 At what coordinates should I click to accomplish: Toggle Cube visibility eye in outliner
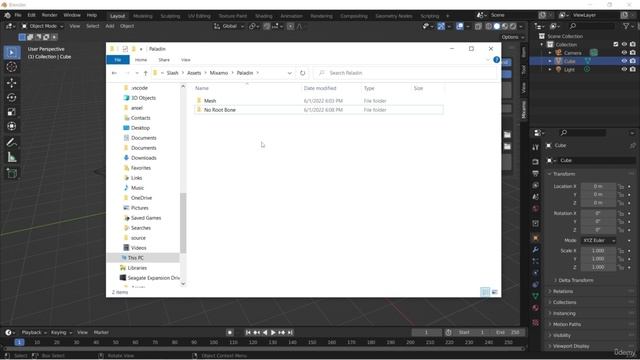pos(624,61)
